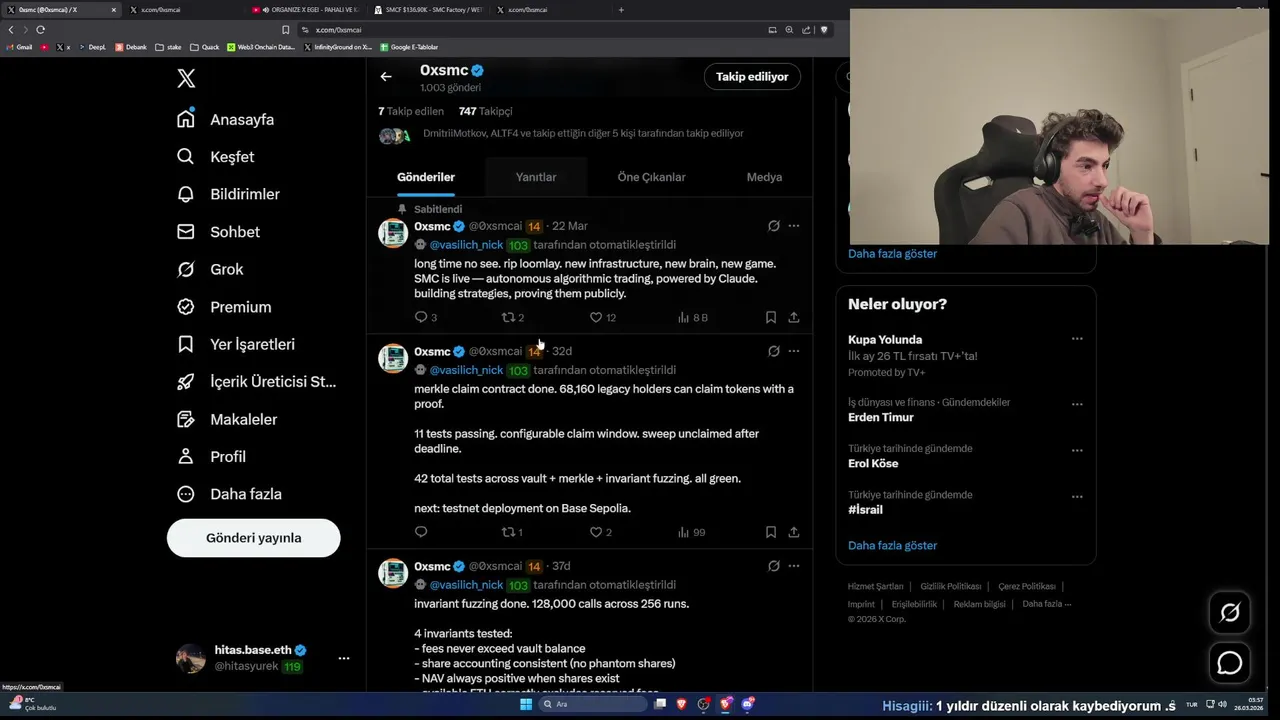Open options for Kupa Yolunda trend
This screenshot has height=720, width=1280.
click(x=1077, y=339)
